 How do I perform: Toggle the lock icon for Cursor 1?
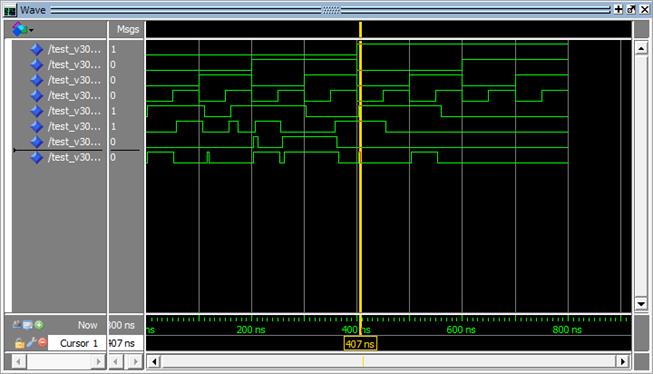(19, 343)
